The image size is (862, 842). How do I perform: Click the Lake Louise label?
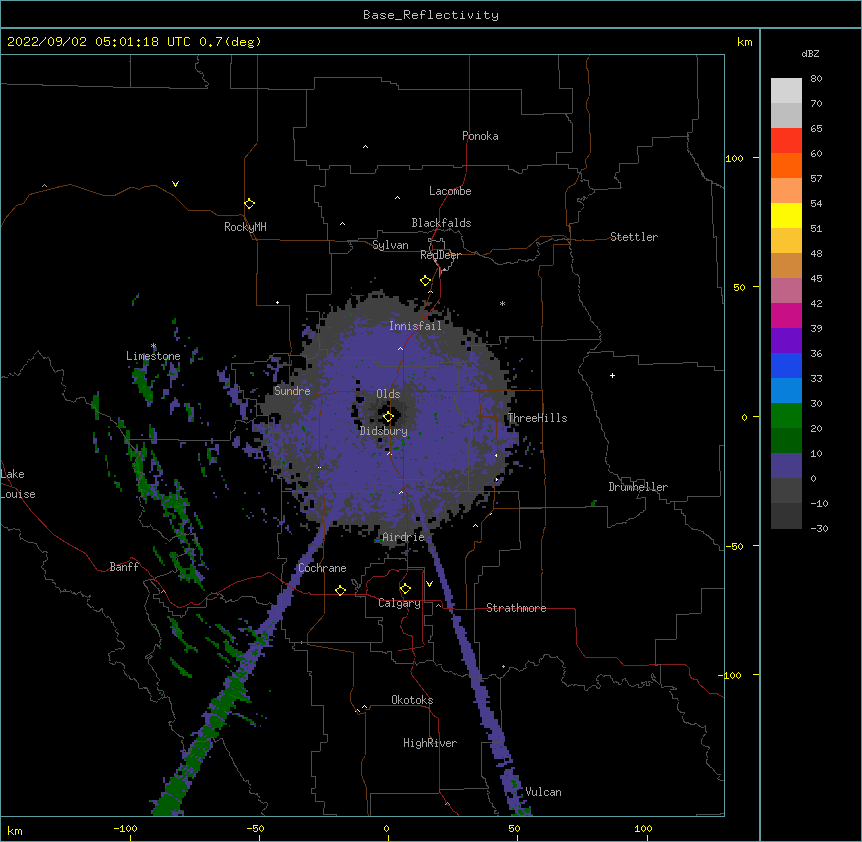point(16,484)
